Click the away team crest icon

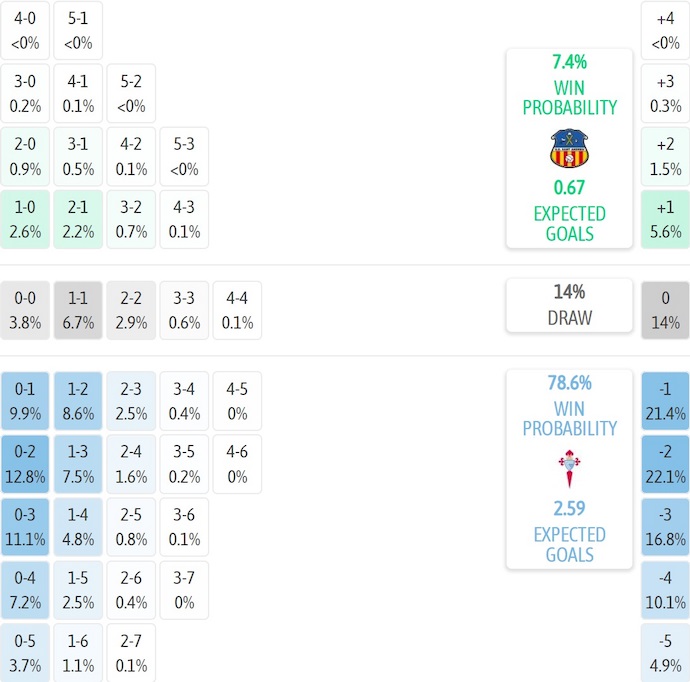click(x=568, y=469)
